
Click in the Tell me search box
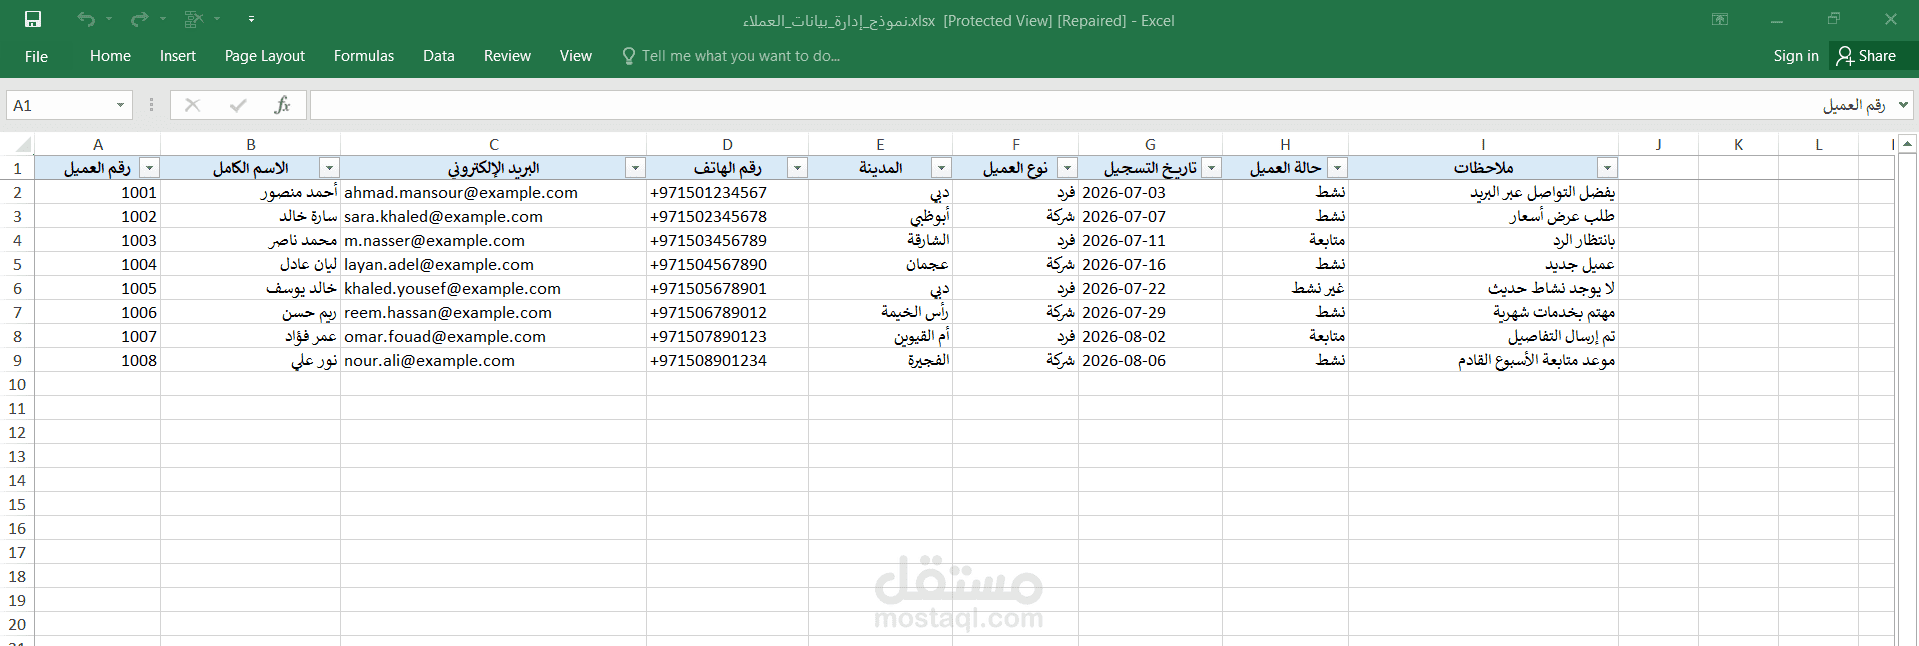click(x=741, y=56)
